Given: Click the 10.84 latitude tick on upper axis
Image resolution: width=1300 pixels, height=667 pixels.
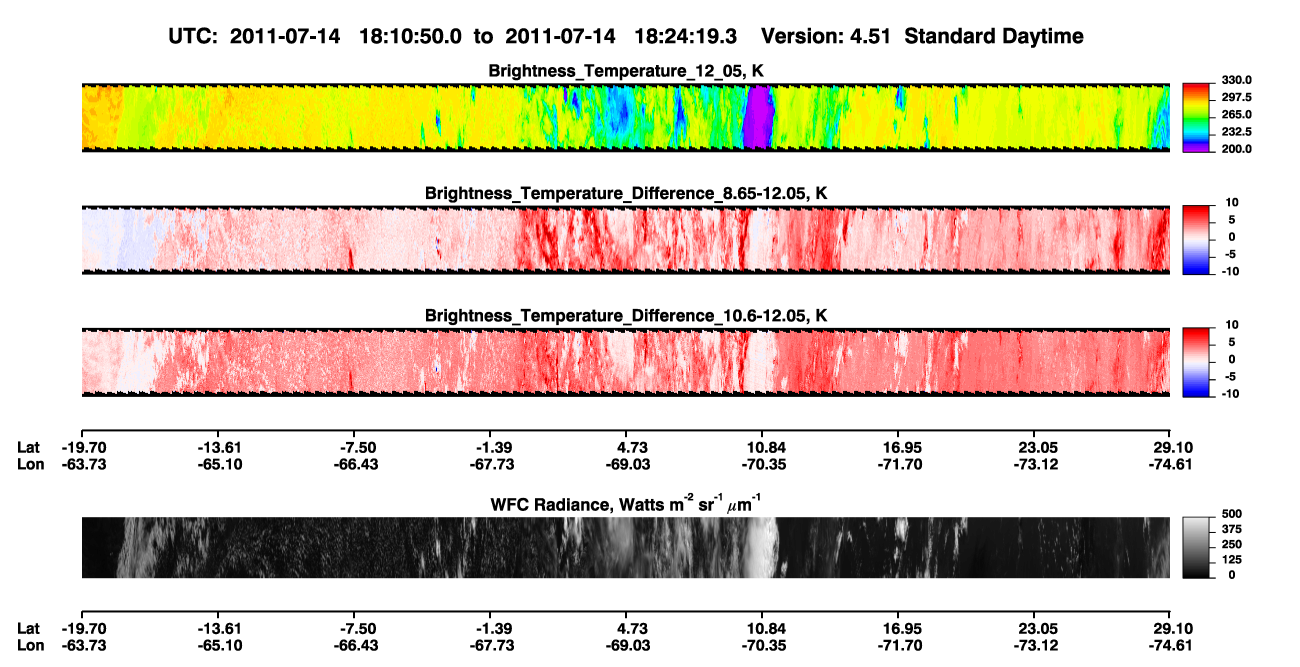Looking at the screenshot, I should click(x=762, y=447).
